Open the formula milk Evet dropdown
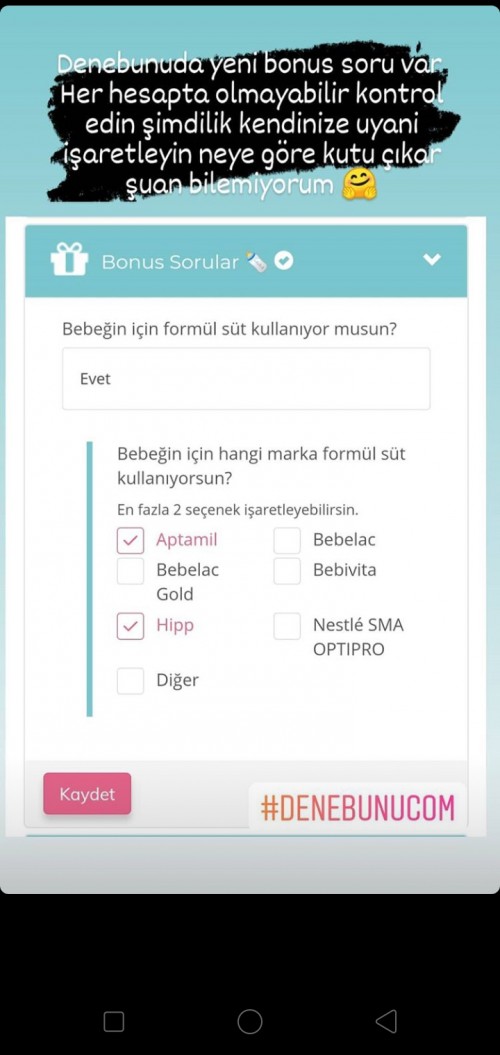Image resolution: width=500 pixels, height=1055 pixels. pyautogui.click(x=246, y=379)
